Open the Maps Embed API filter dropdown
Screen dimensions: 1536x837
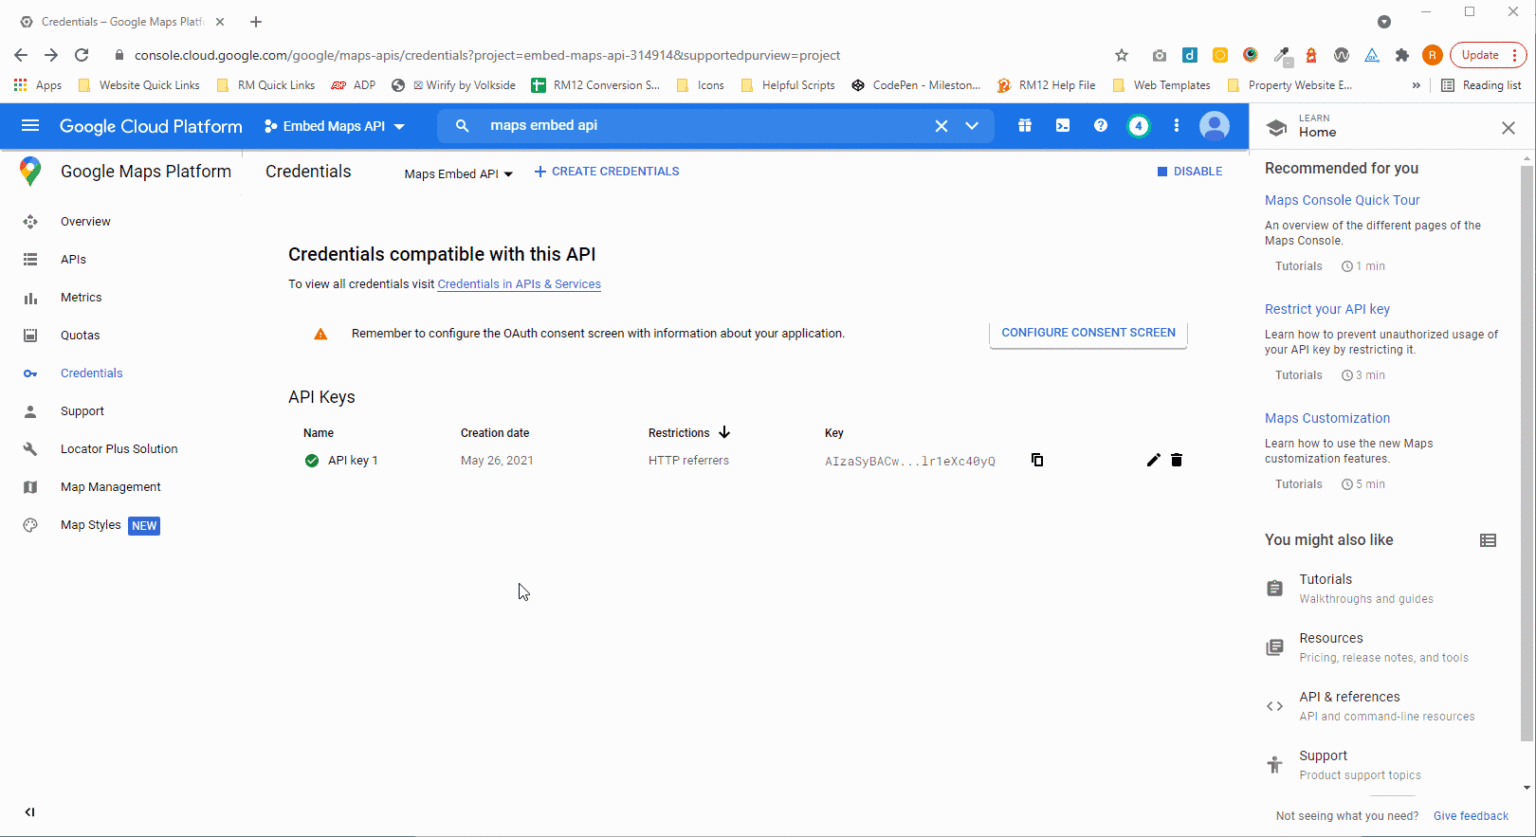pos(458,174)
